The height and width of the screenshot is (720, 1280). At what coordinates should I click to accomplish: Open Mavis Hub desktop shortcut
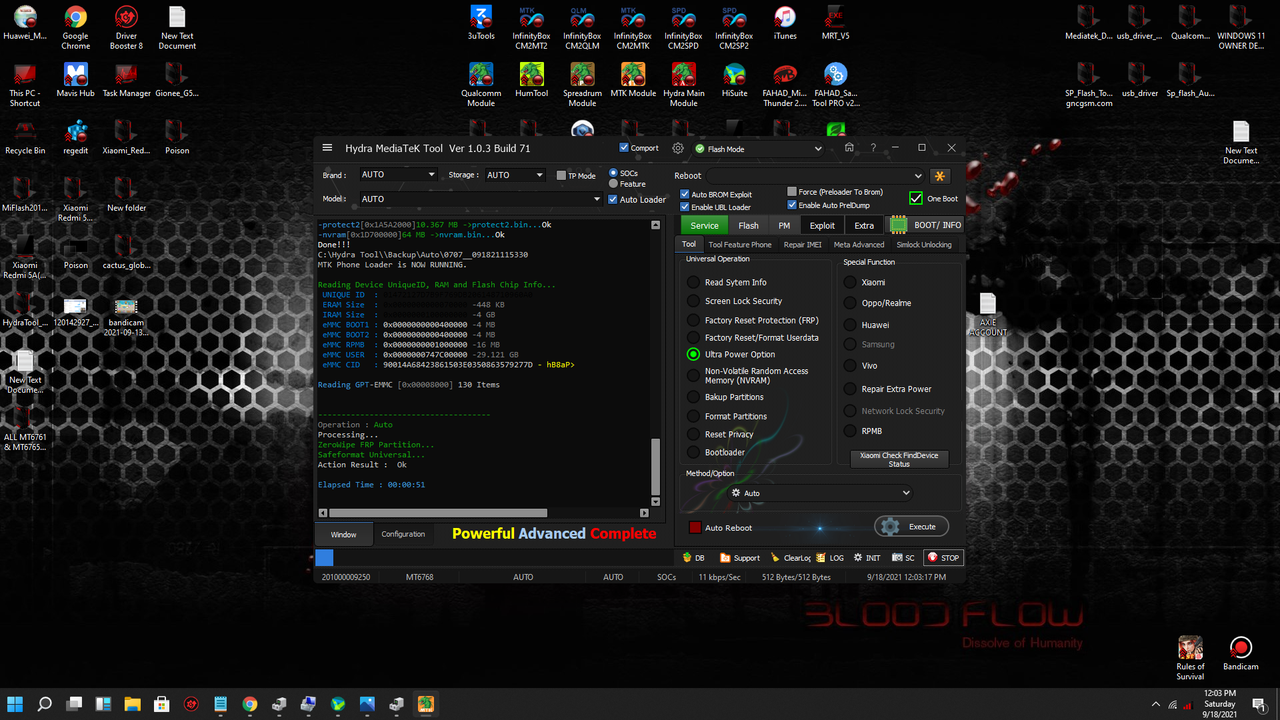click(75, 81)
